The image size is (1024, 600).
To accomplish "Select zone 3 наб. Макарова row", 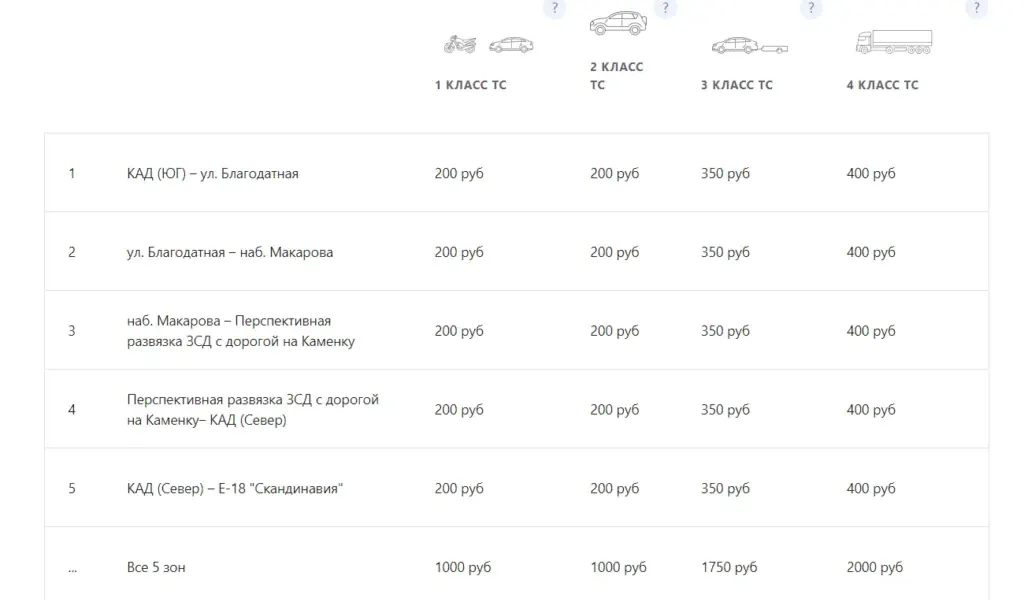I will point(517,330).
